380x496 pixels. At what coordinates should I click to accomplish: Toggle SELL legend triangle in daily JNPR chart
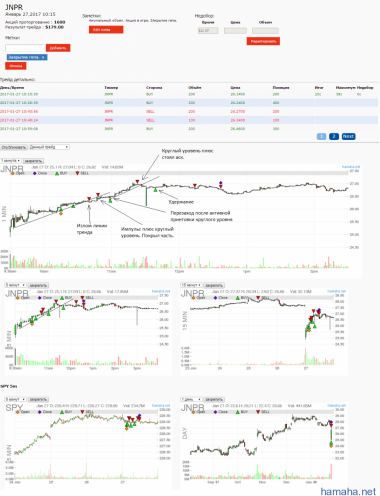pos(258,412)
